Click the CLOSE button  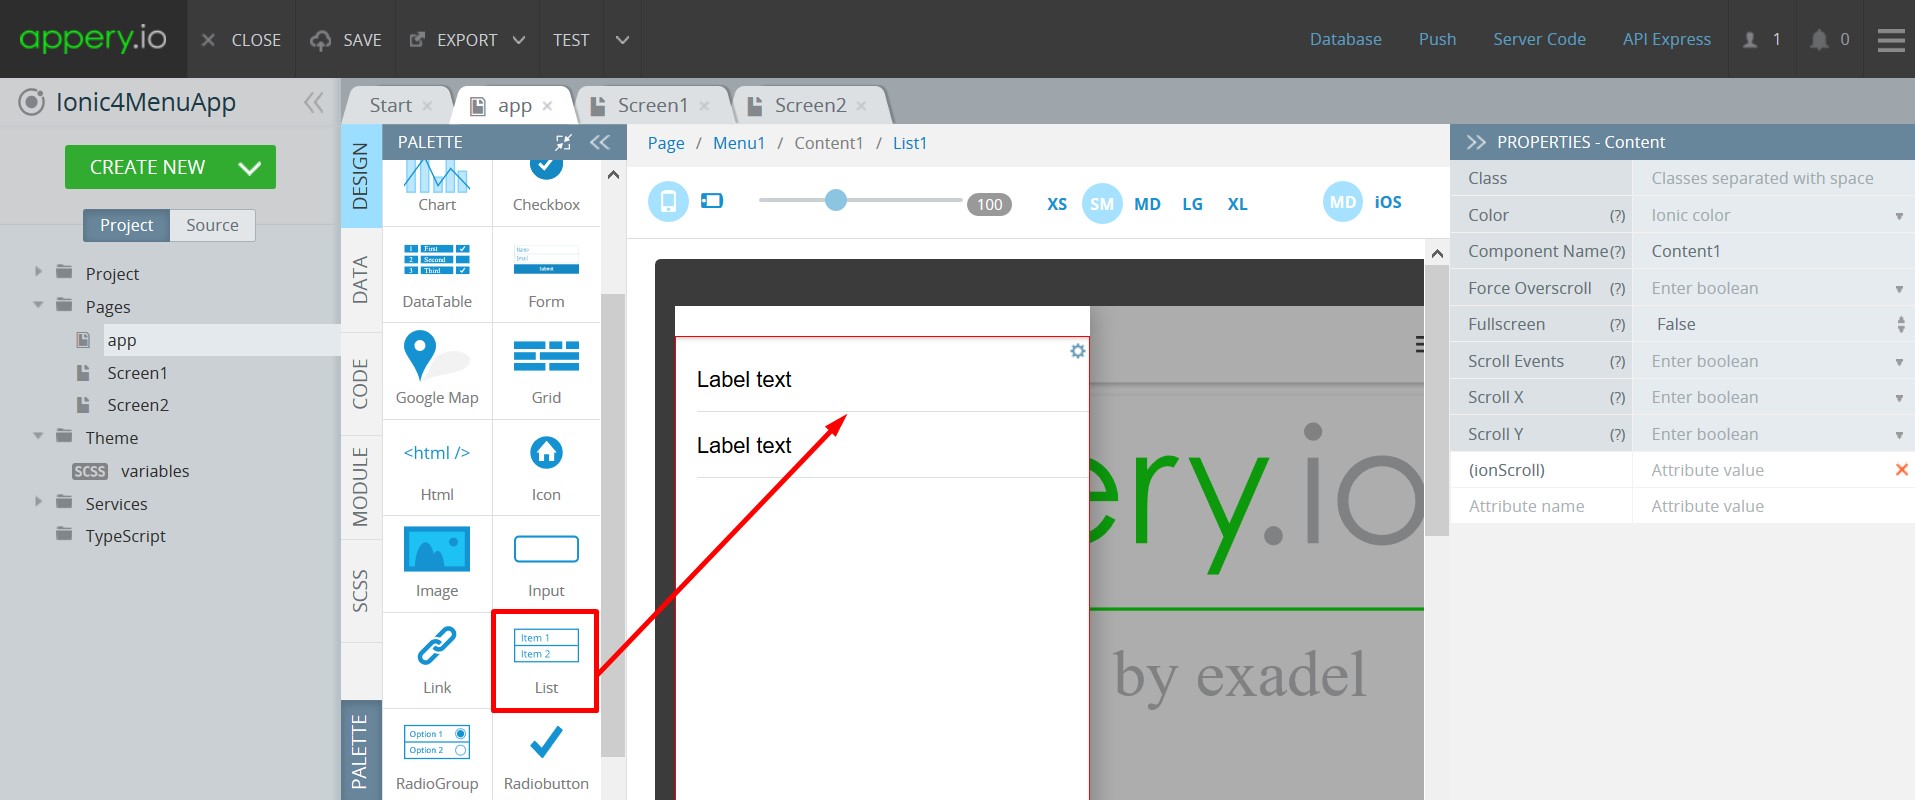[x=241, y=40]
